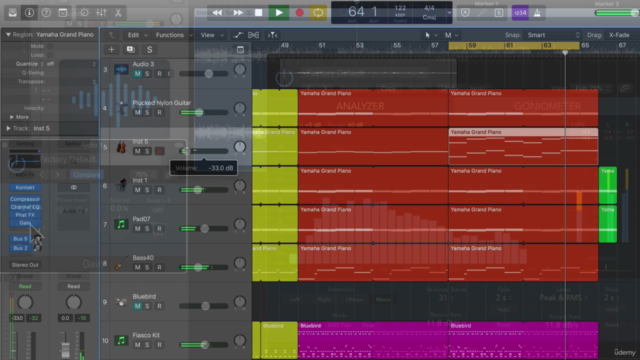This screenshot has width=640, height=360.
Task: Toggle the yellow Cycle button
Action: (318, 13)
